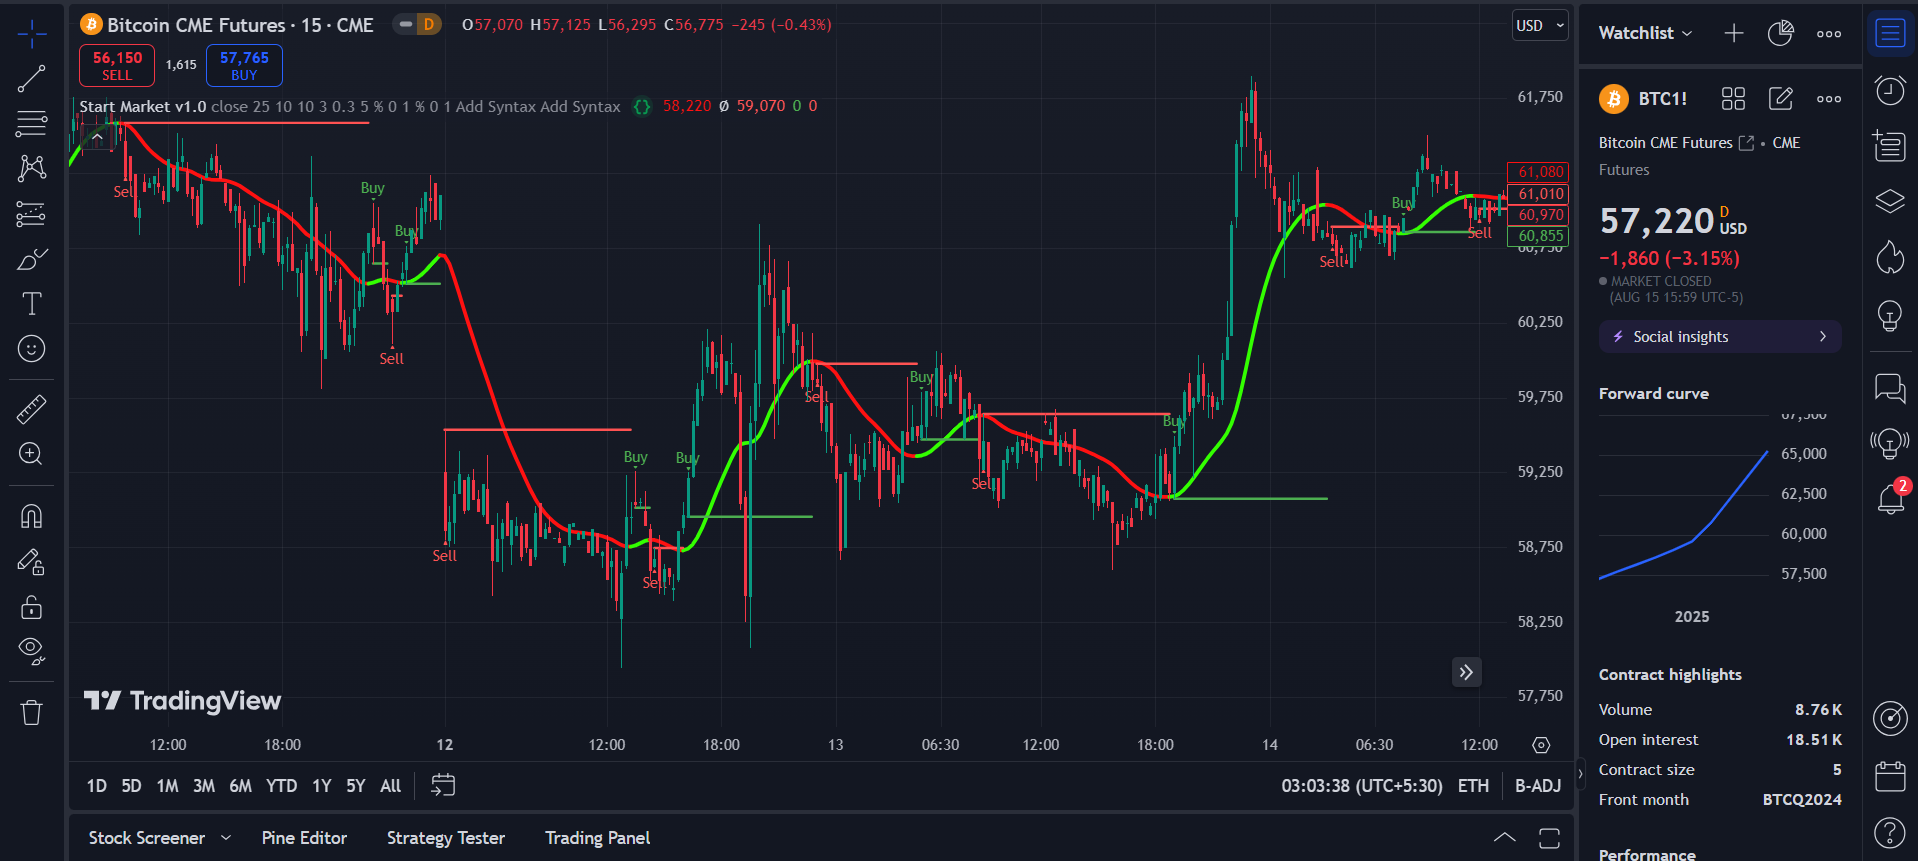This screenshot has width=1918, height=861.
Task: Open the Fibonacci and Gann tools
Action: tap(32, 124)
